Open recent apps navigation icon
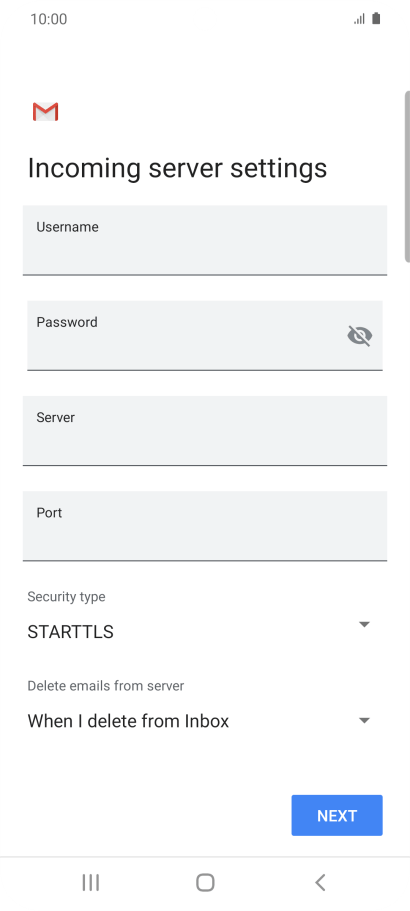Viewport: 410px width, 911px height. tap(91, 883)
